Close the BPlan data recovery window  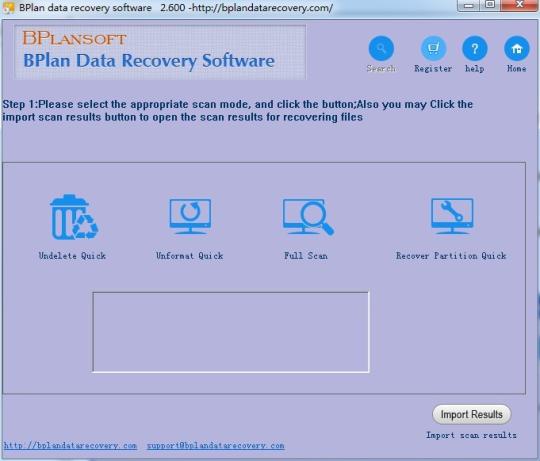tap(520, 5)
